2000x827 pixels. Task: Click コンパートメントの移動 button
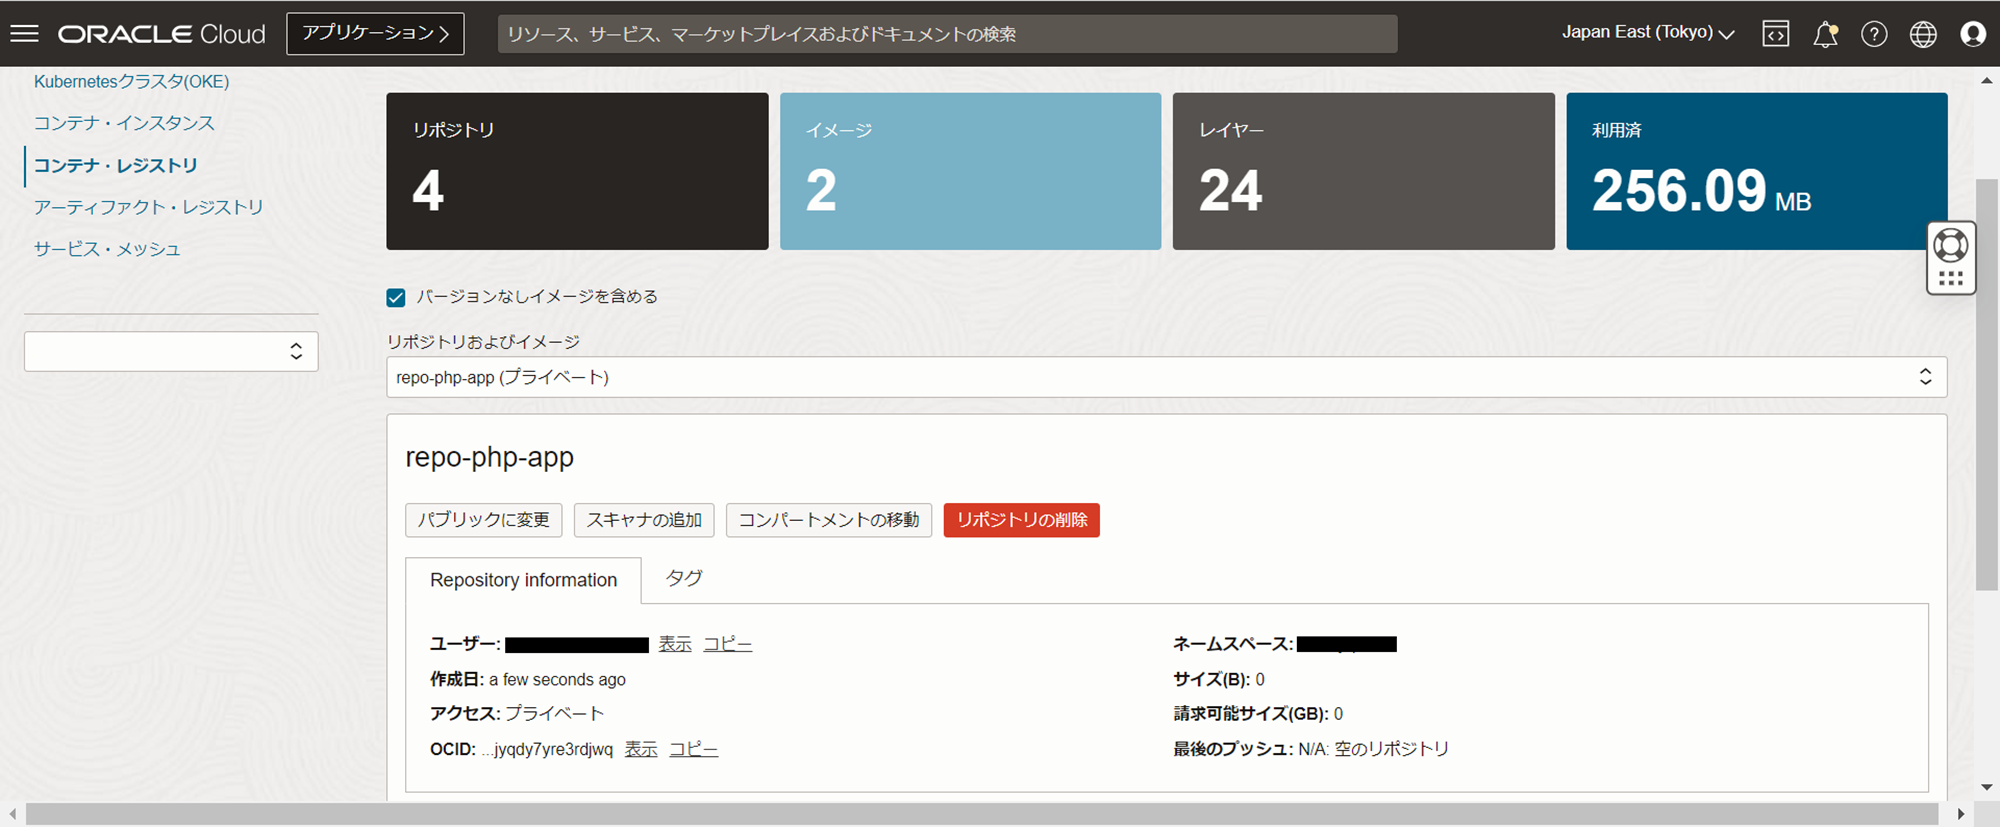click(829, 520)
